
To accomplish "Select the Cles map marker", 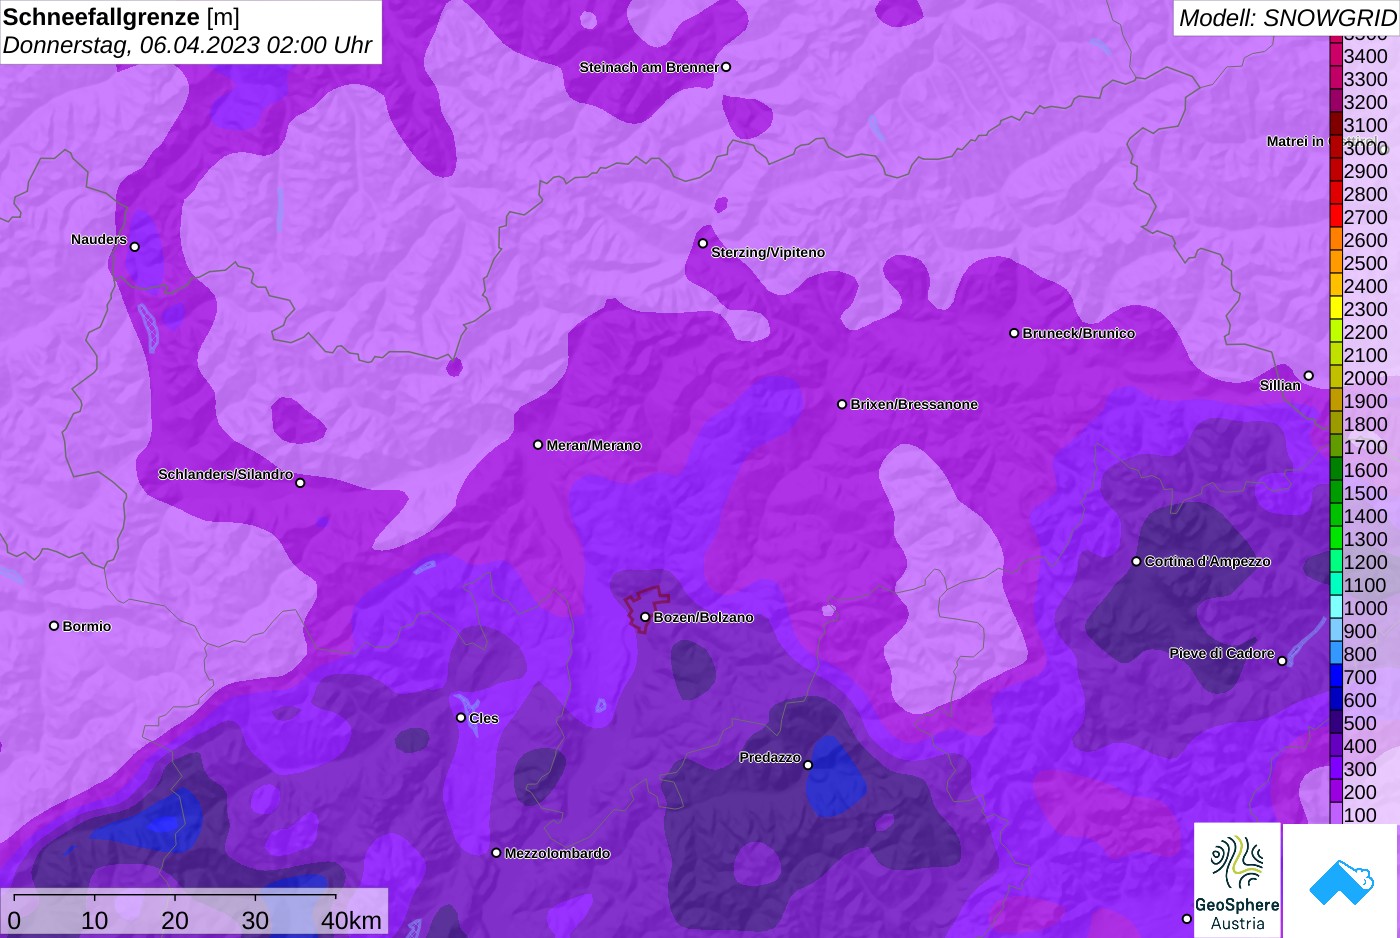I will click(461, 717).
